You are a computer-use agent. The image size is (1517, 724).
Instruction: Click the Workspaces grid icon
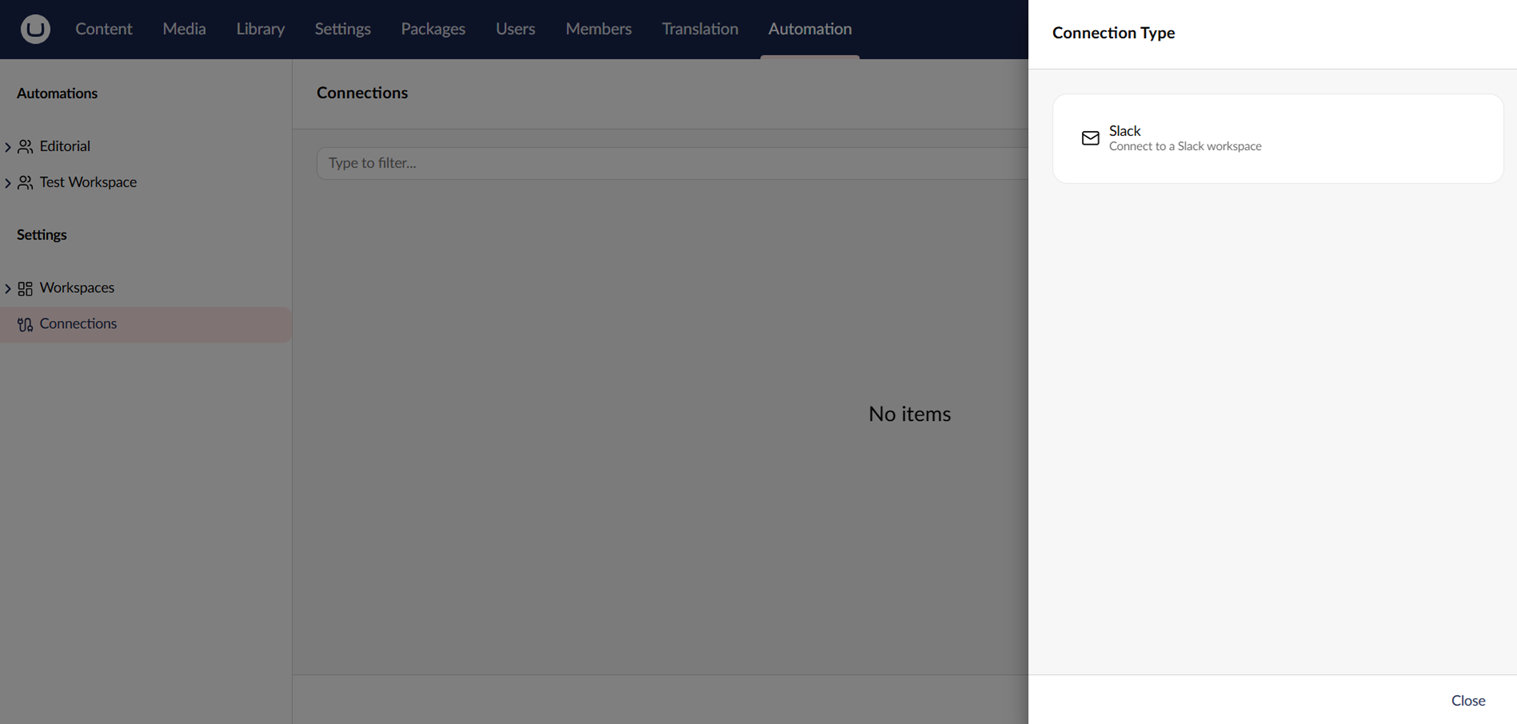pyautogui.click(x=25, y=289)
